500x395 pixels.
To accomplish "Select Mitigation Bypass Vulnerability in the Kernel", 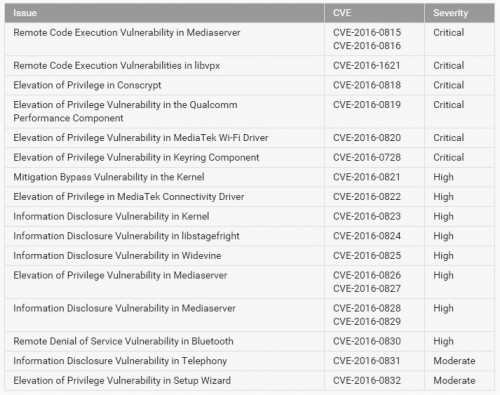I will click(109, 177).
